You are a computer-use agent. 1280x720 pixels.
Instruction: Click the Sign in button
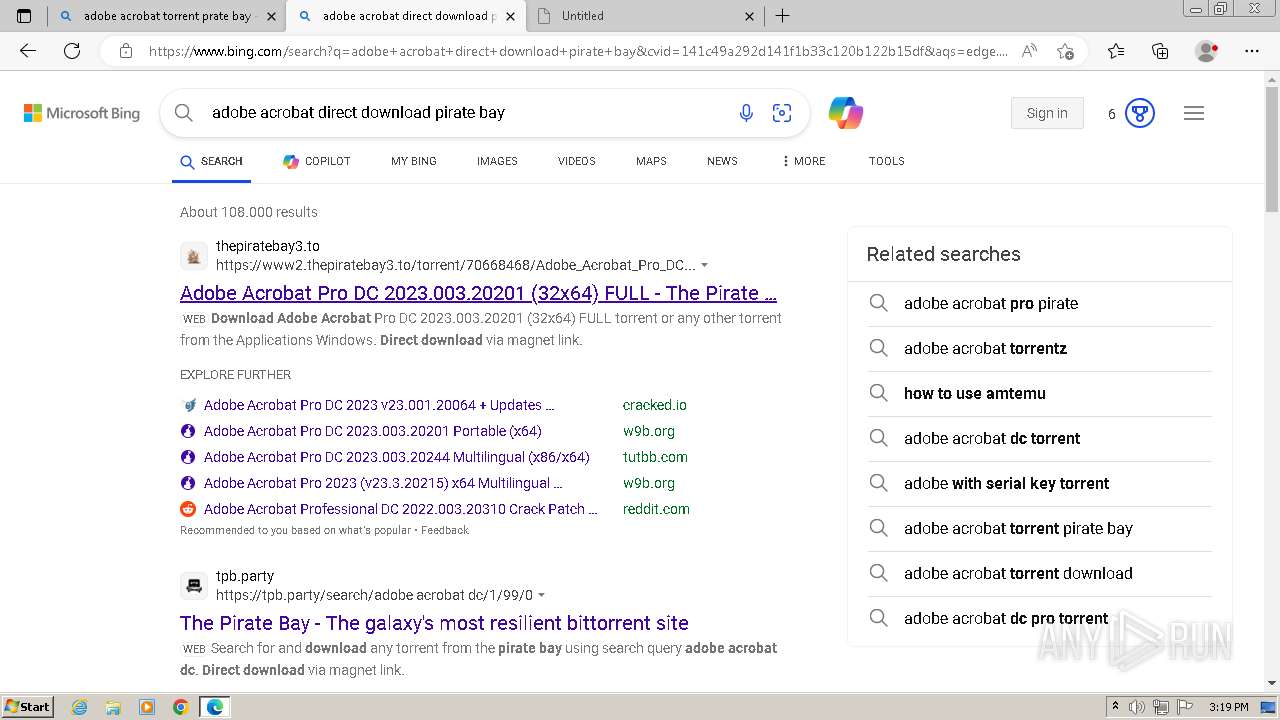1047,113
